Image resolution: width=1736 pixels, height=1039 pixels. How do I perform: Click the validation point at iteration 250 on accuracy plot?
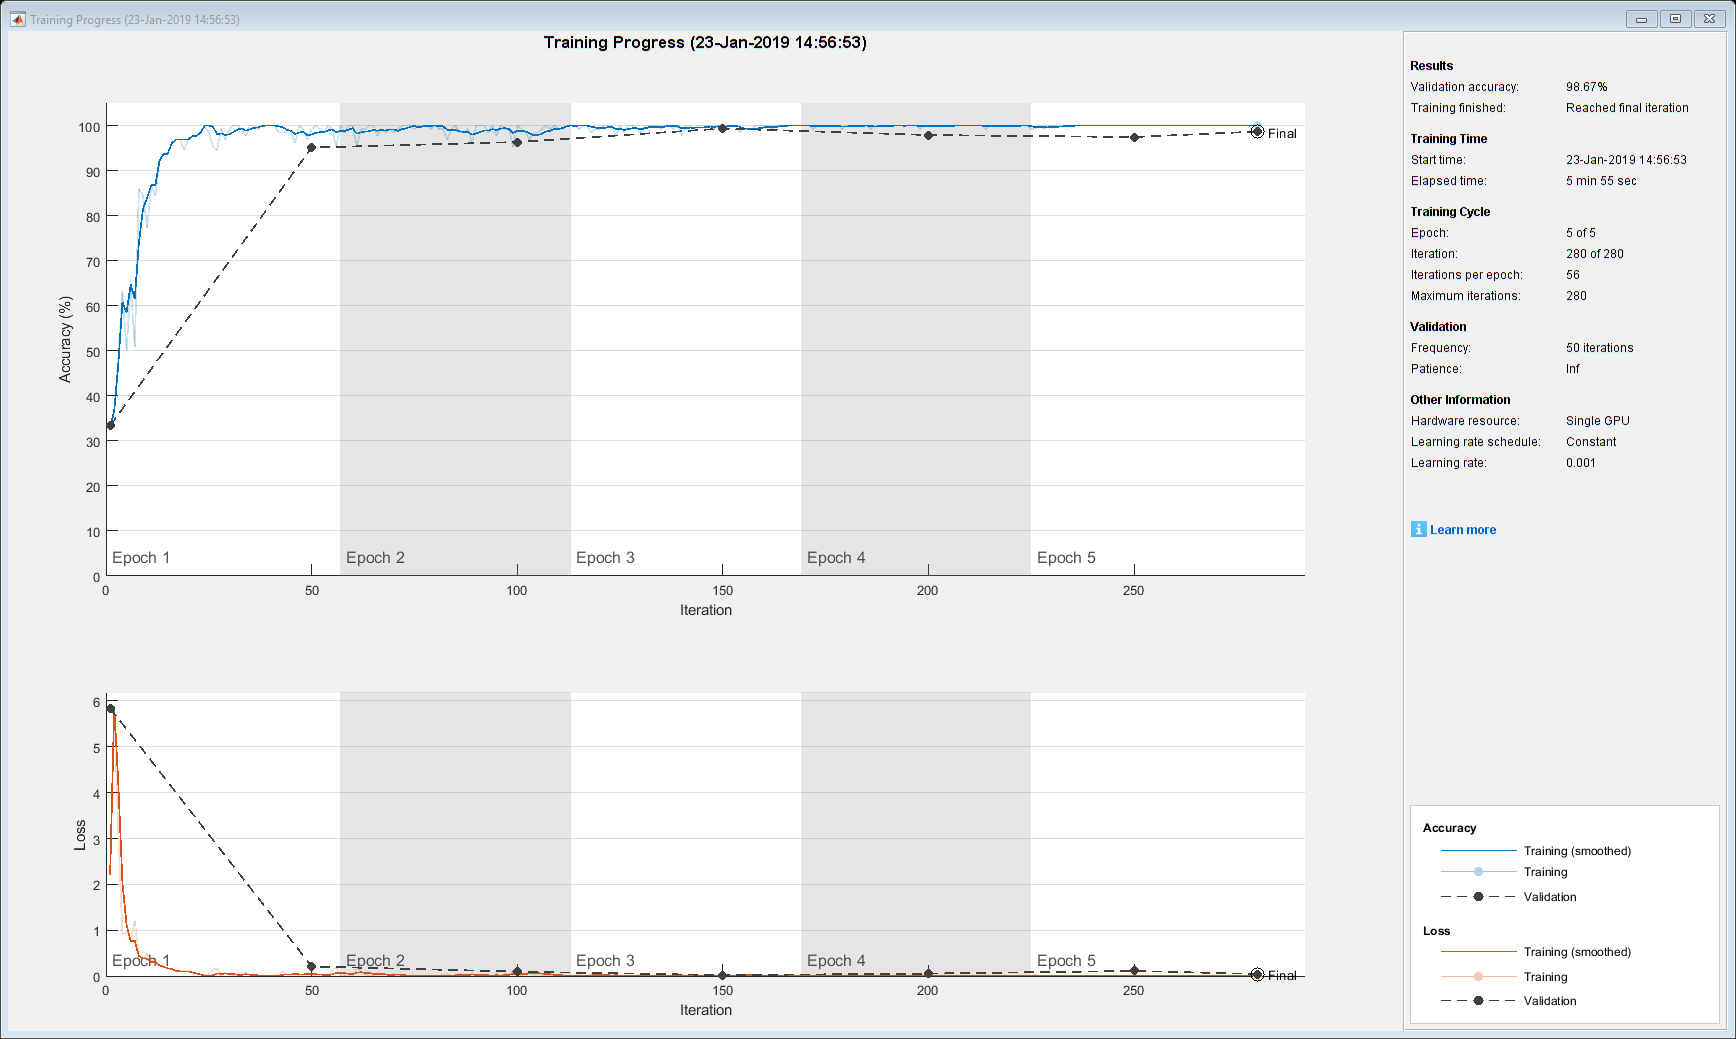[1134, 137]
